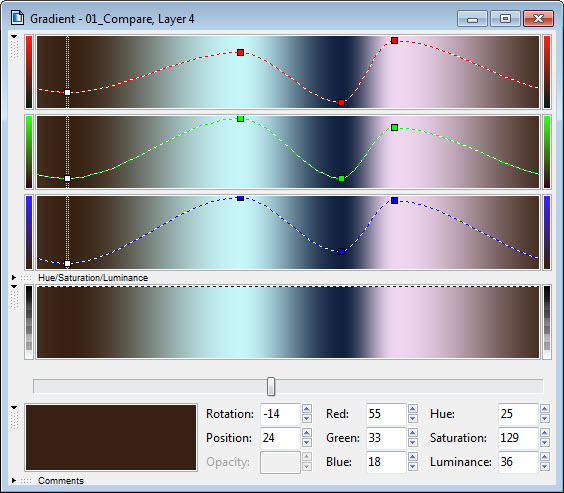Viewport: 564px width, 493px height.
Task: Click the white control point on blue curve
Action: 67,264
